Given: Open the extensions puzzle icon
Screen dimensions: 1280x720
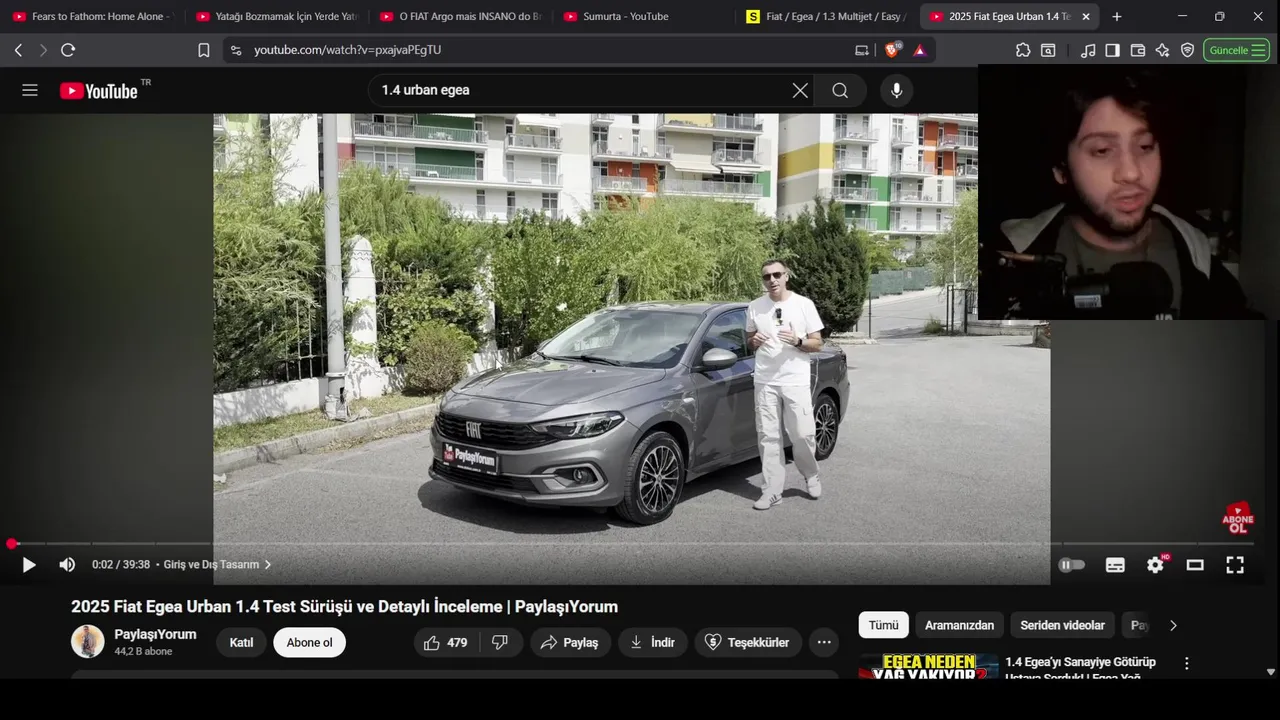Looking at the screenshot, I should coord(1023,50).
